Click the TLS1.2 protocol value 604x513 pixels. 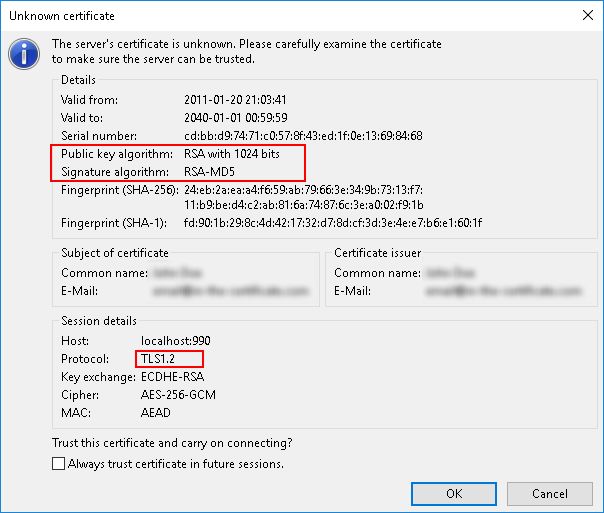point(158,359)
